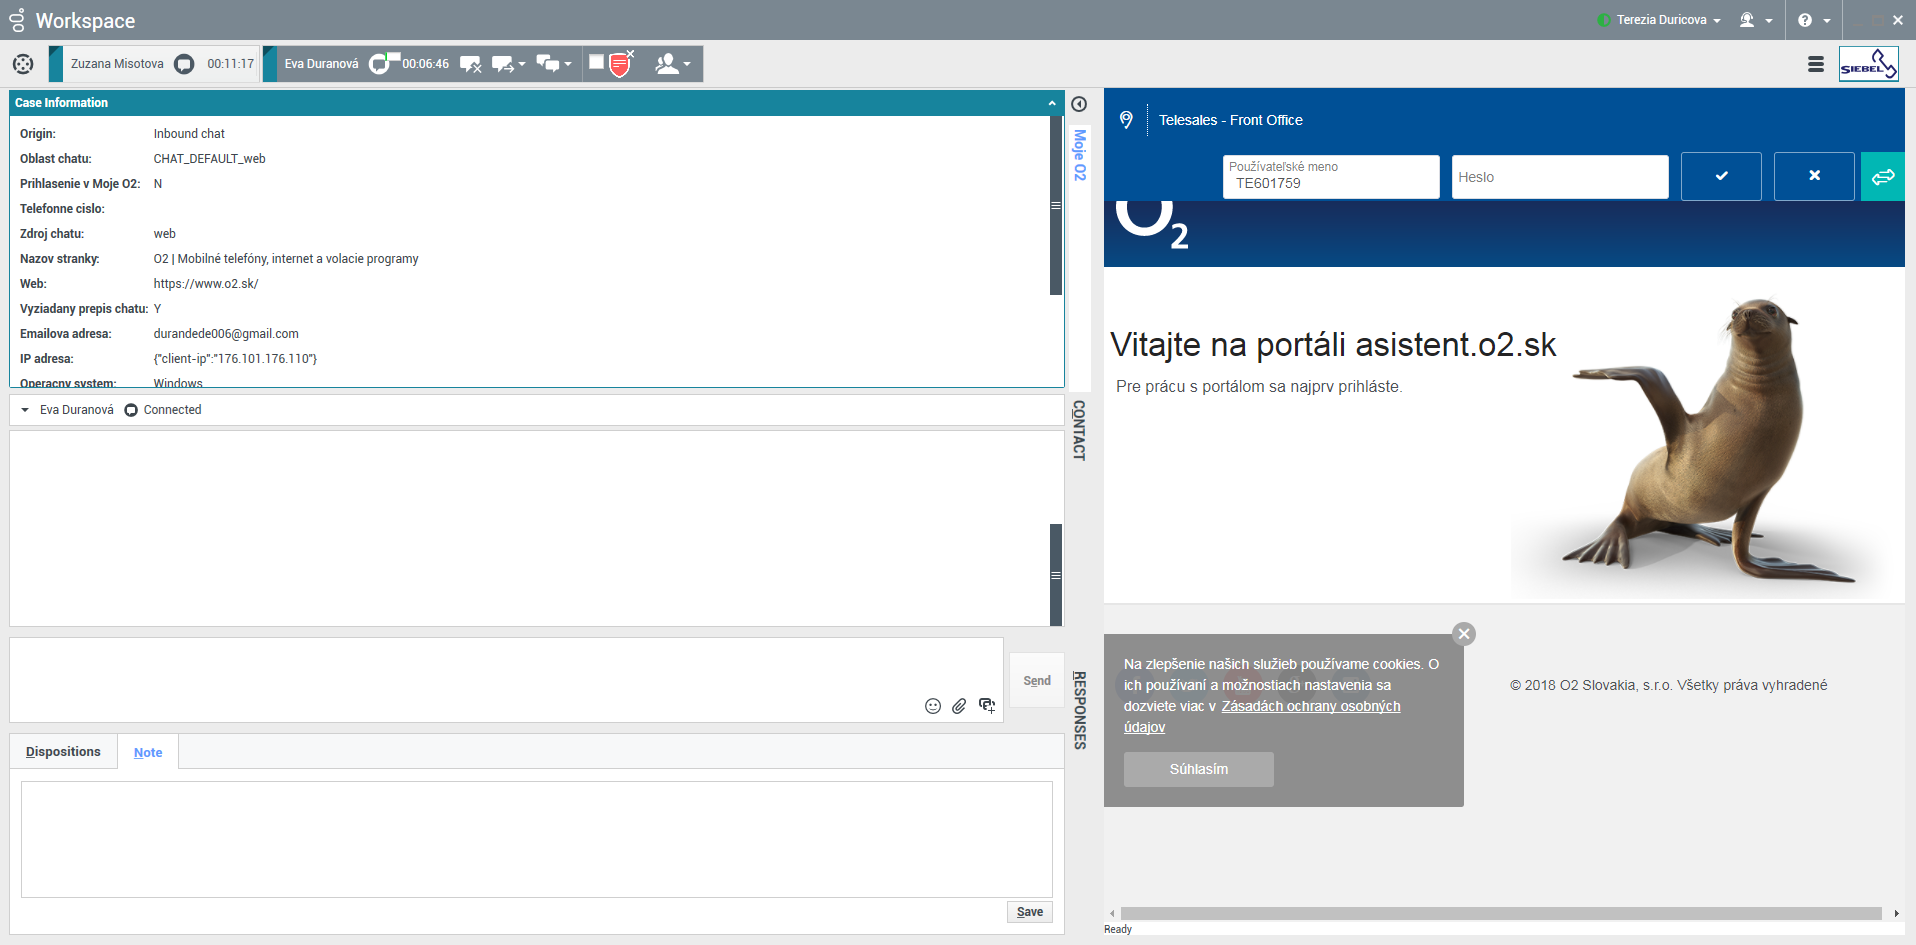Viewport: 1916px width, 945px height.
Task: Attach a file using the paperclip icon
Action: click(x=959, y=705)
